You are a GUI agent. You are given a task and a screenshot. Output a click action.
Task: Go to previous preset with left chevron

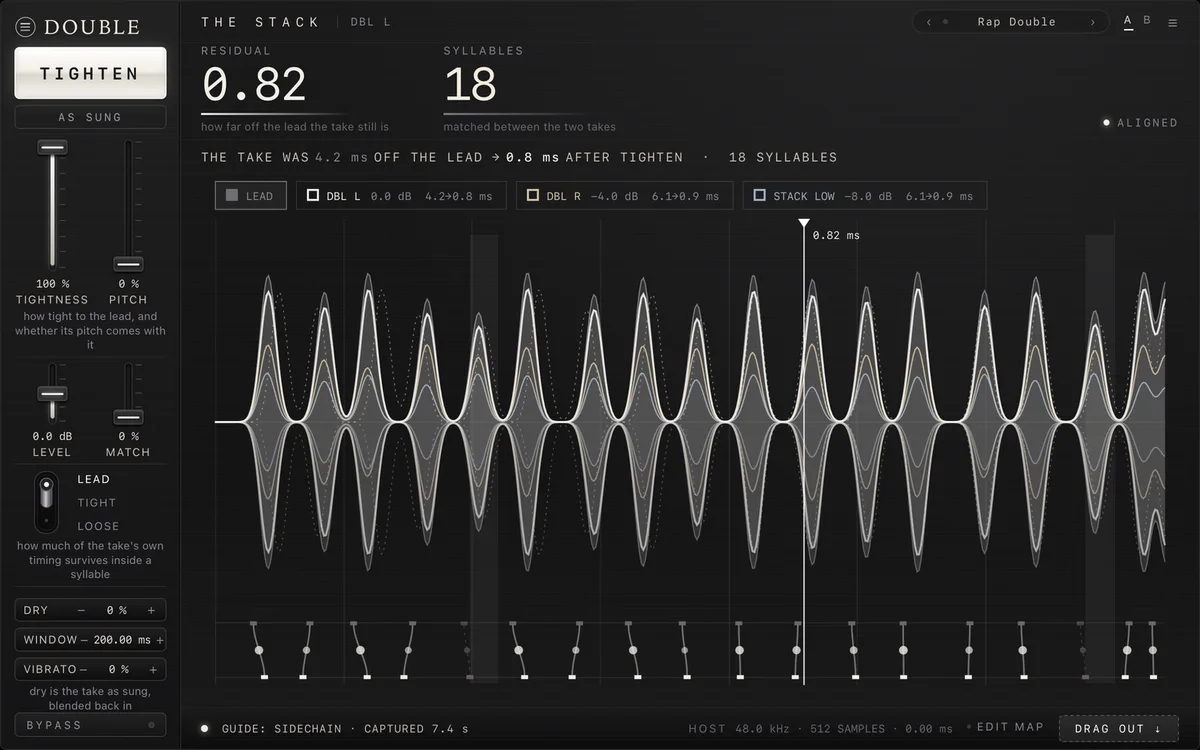(x=929, y=22)
